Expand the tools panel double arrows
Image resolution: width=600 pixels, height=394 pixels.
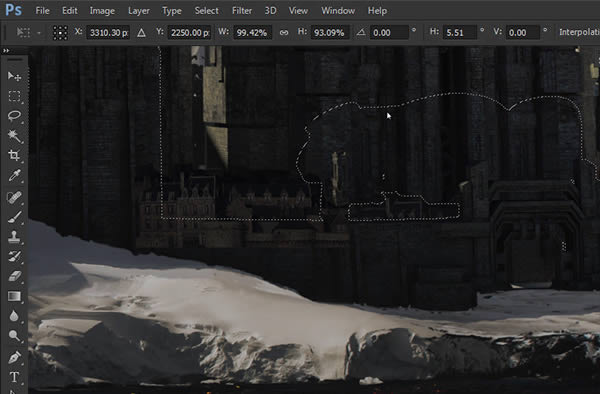tap(6, 50)
